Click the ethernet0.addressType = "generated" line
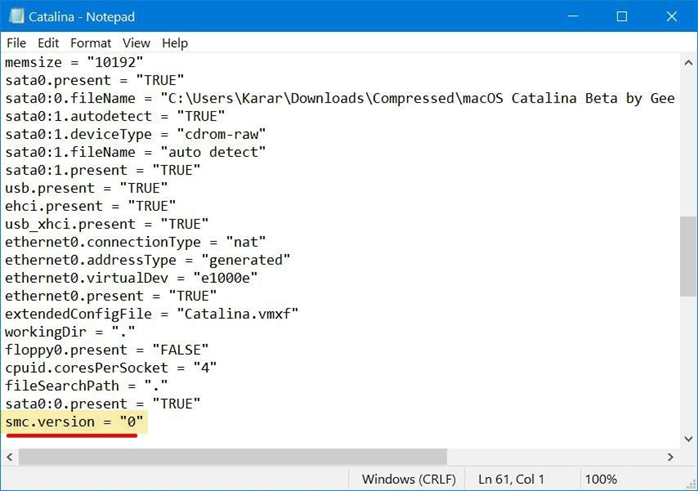 tap(148, 260)
